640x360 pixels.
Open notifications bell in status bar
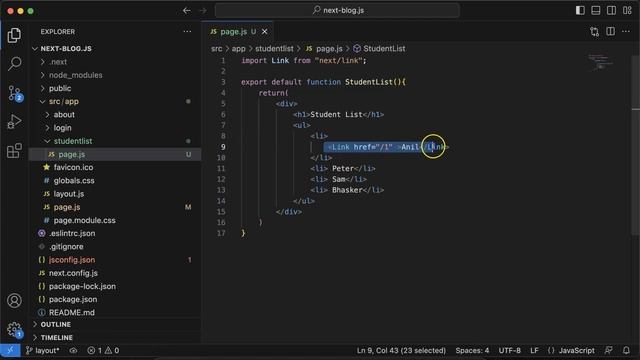[626, 350]
